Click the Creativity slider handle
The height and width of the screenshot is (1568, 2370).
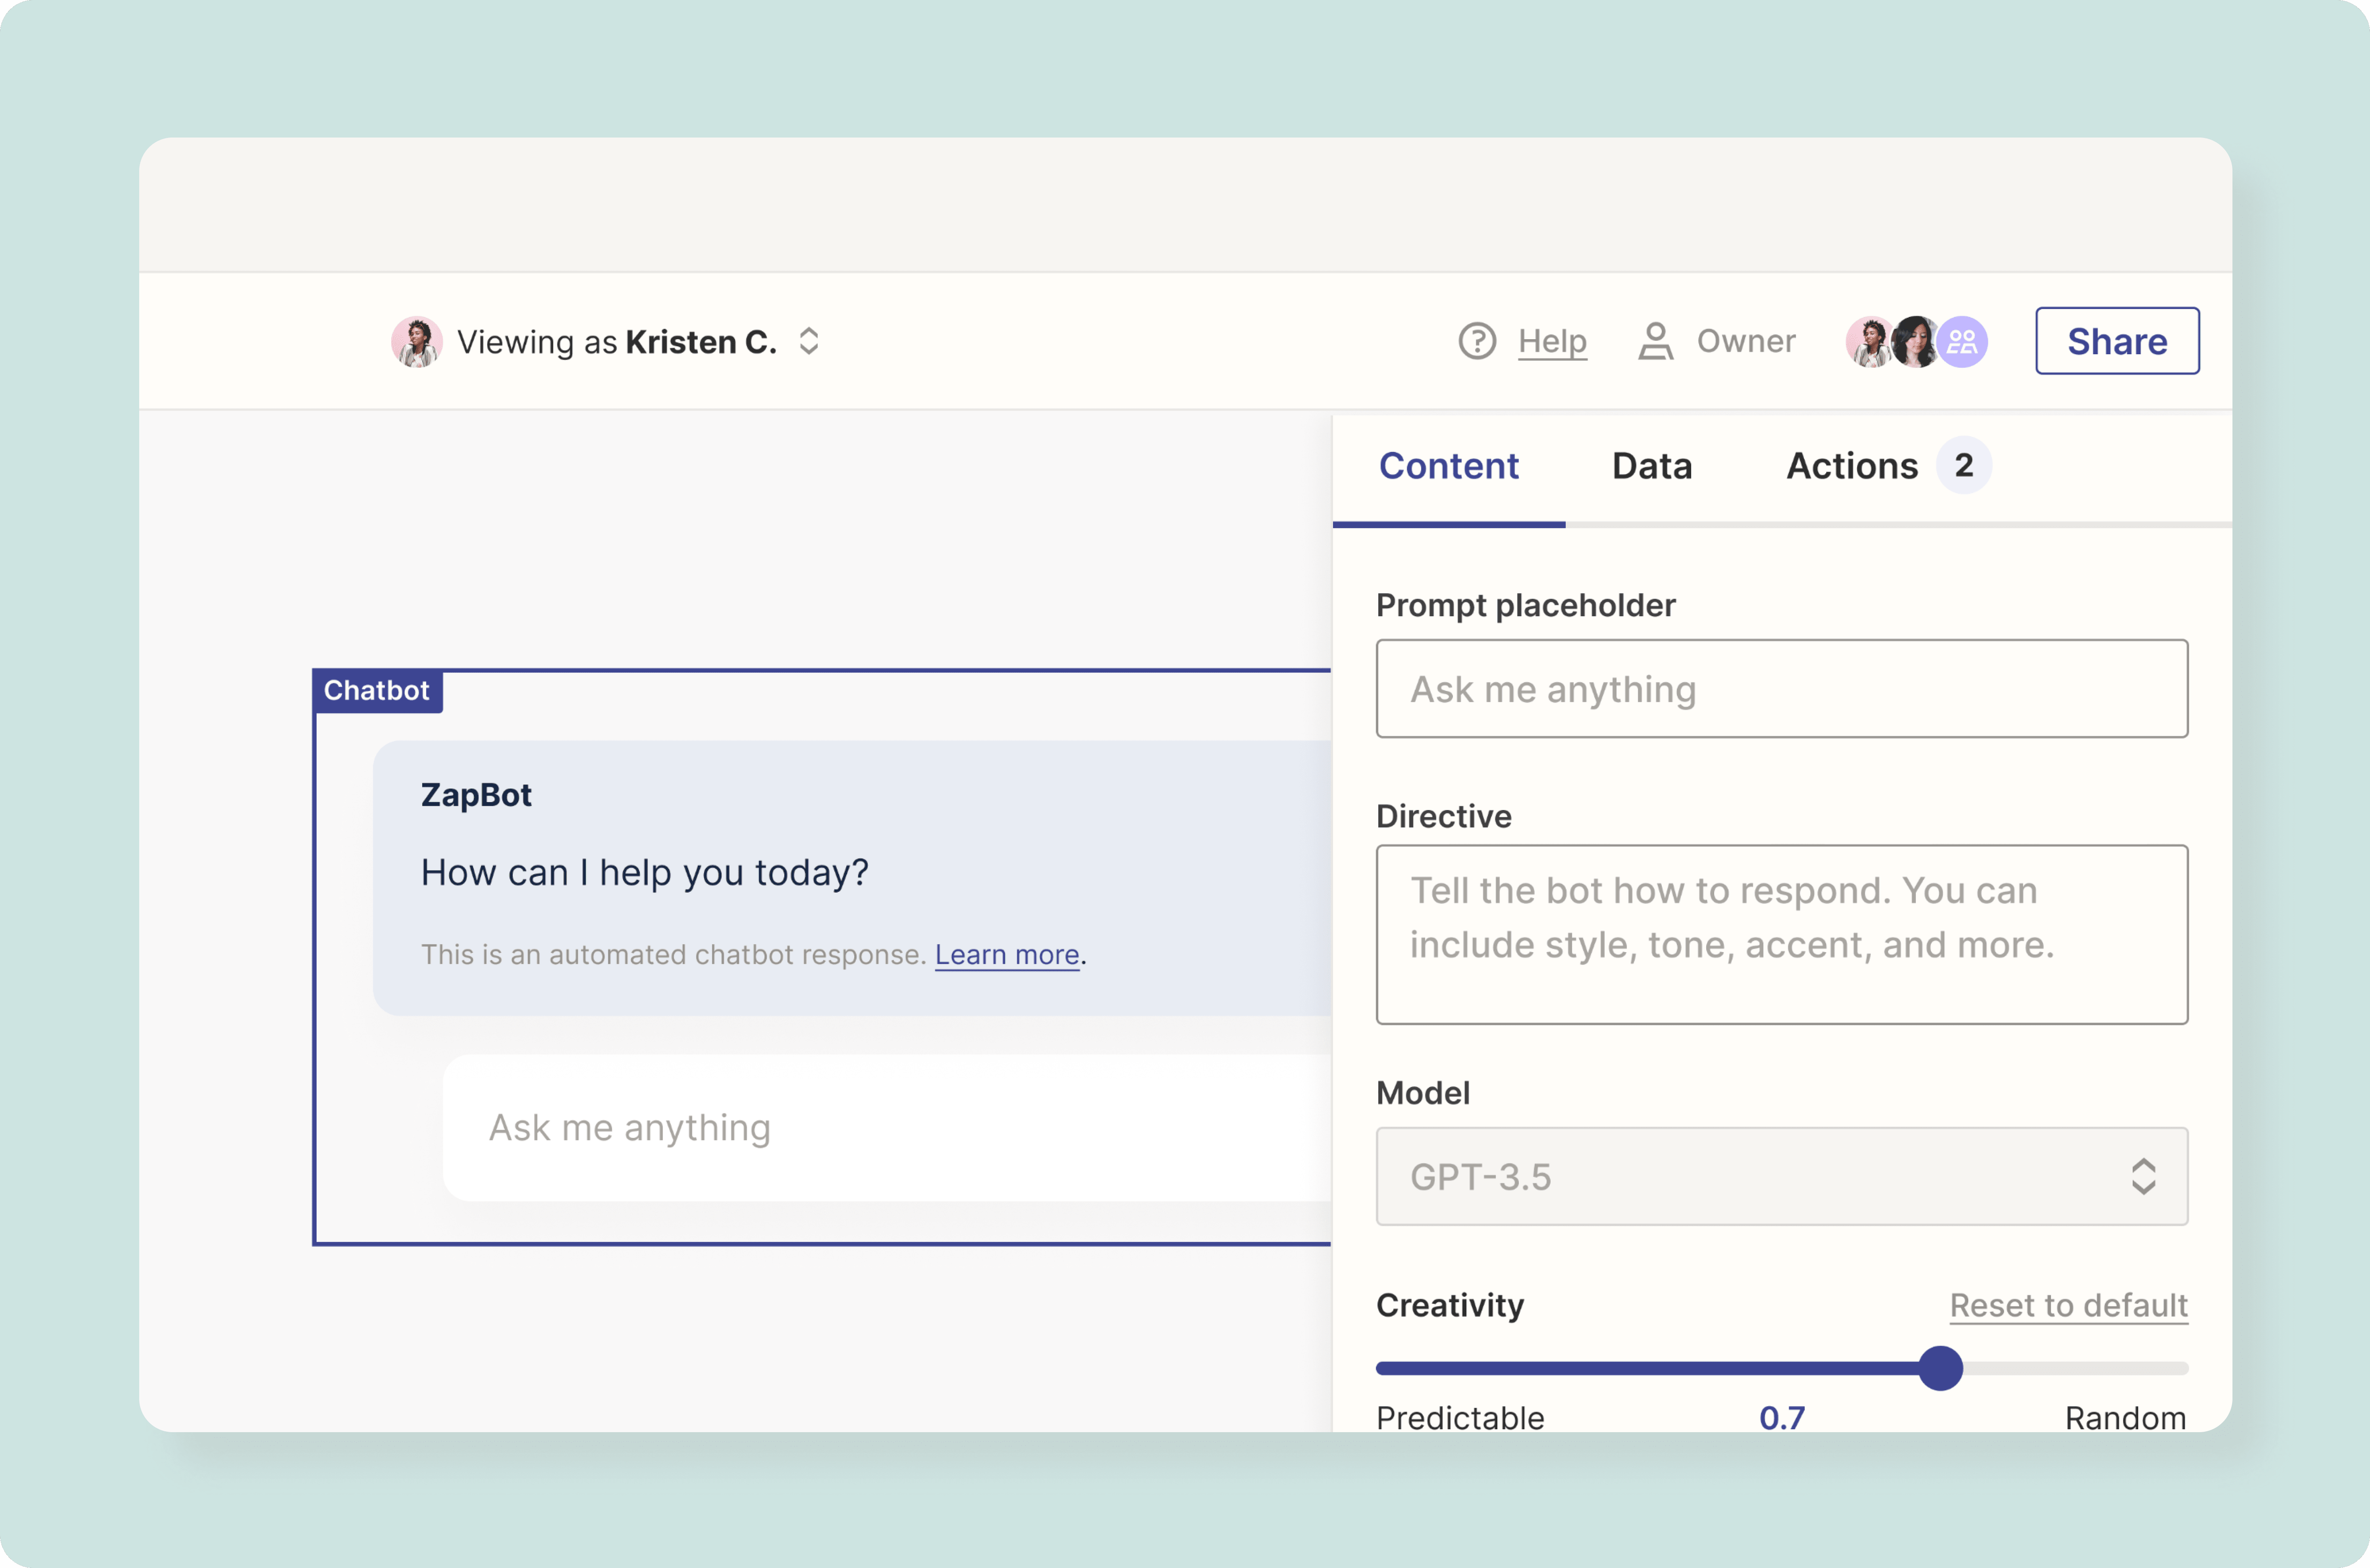coord(1940,1368)
